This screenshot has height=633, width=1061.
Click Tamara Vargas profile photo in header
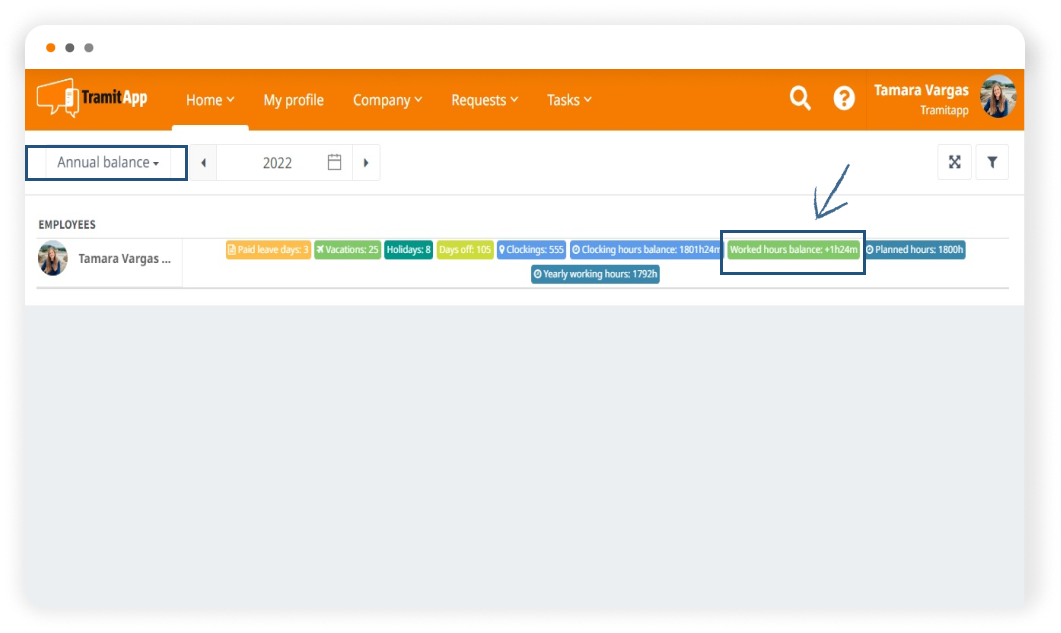(997, 97)
